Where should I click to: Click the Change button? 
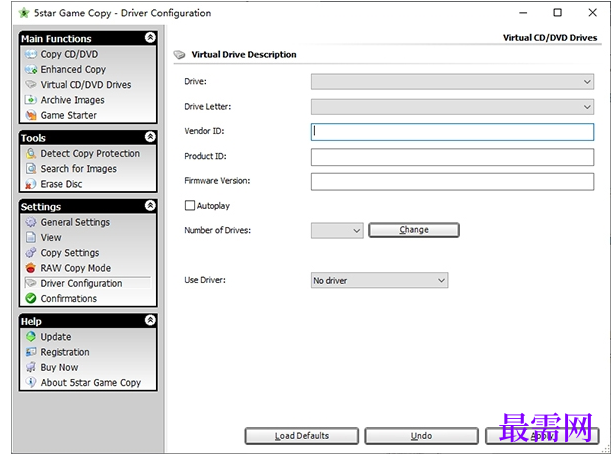pos(414,230)
